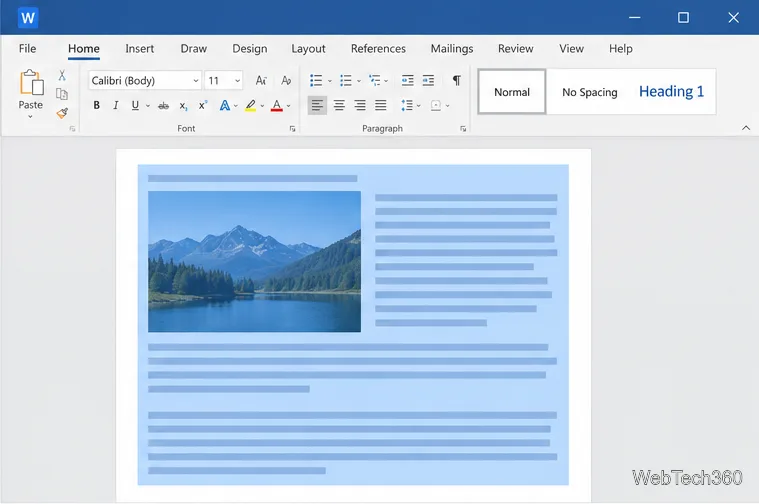Apply the Normal style
Viewport: 759px width, 504px height.
(x=512, y=92)
